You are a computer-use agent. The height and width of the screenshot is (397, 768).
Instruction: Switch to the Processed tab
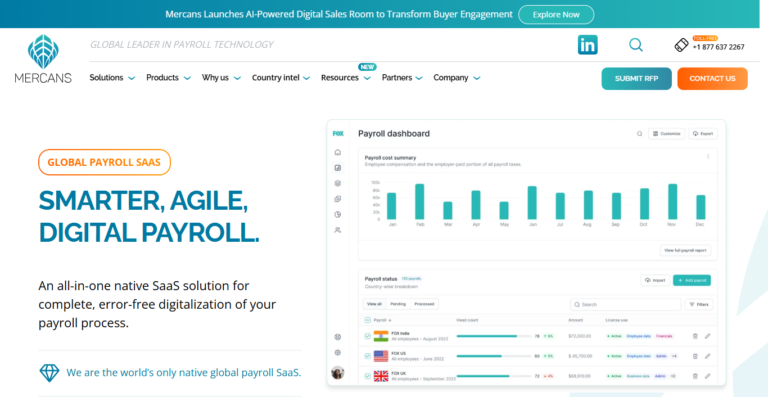coord(424,304)
